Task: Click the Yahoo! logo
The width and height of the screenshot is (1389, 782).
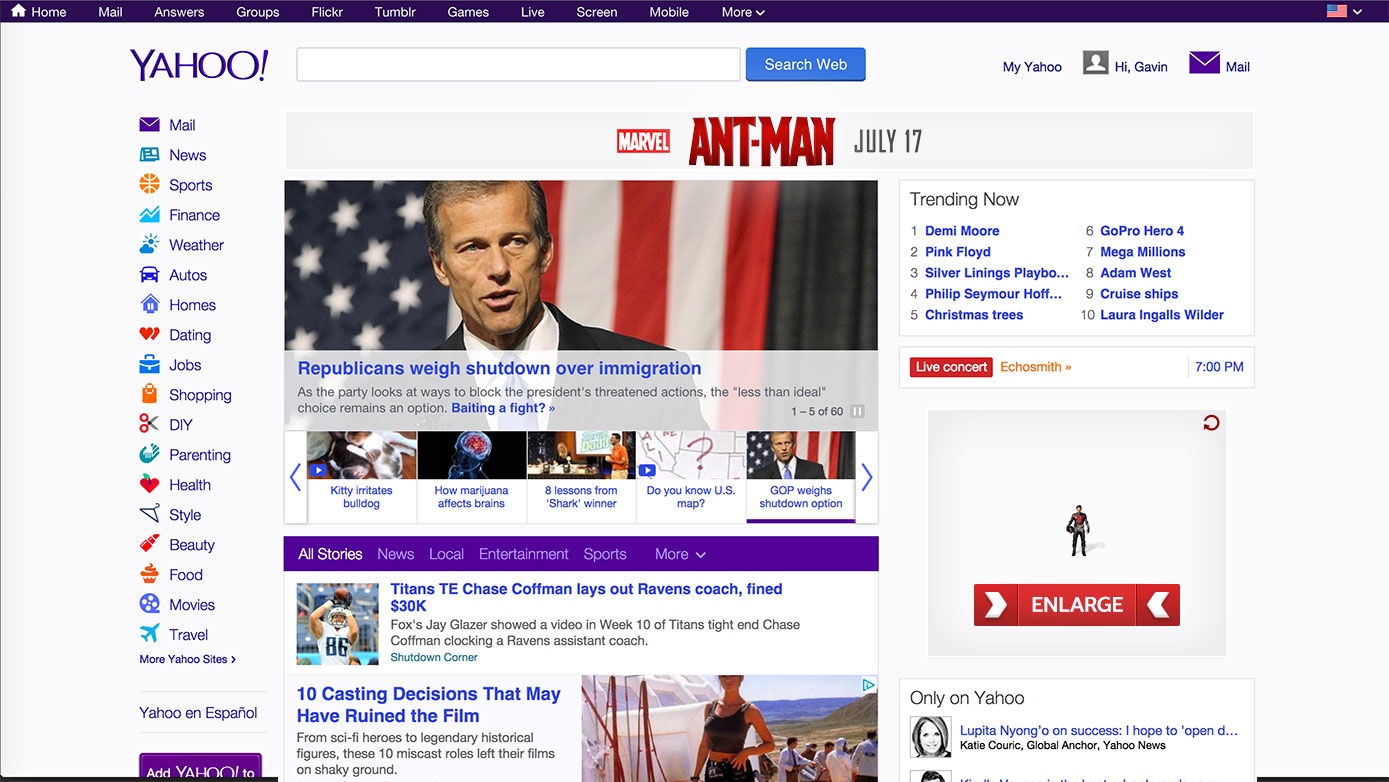Action: (199, 66)
